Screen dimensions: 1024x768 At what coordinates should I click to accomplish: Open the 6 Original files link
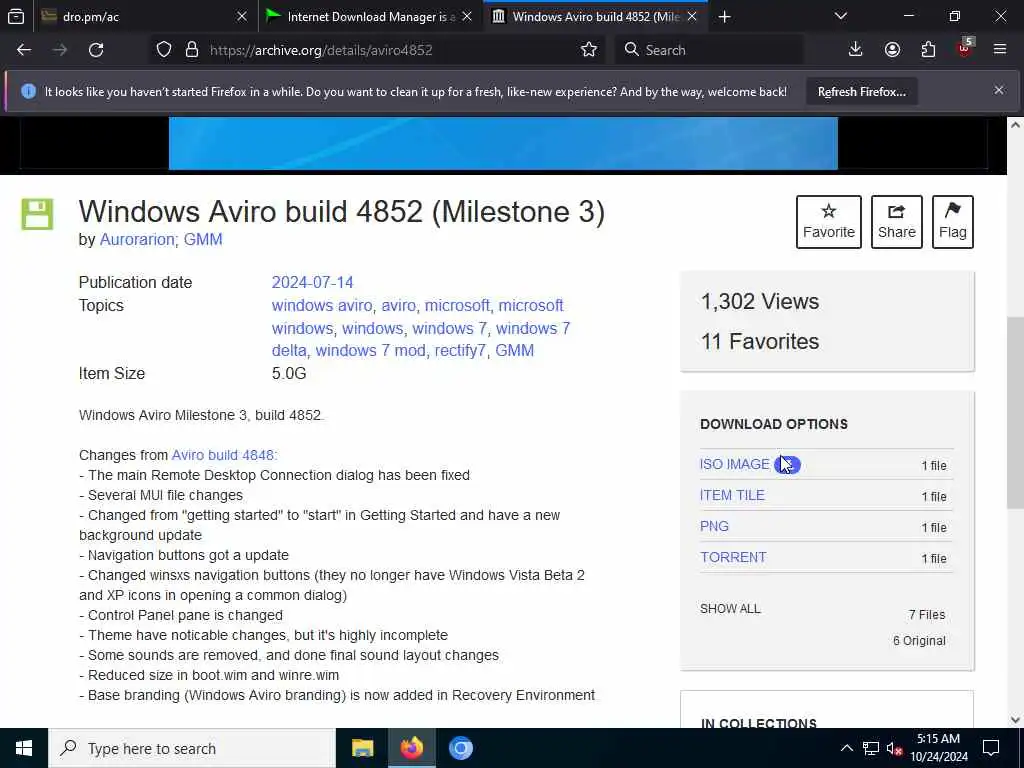pos(919,641)
